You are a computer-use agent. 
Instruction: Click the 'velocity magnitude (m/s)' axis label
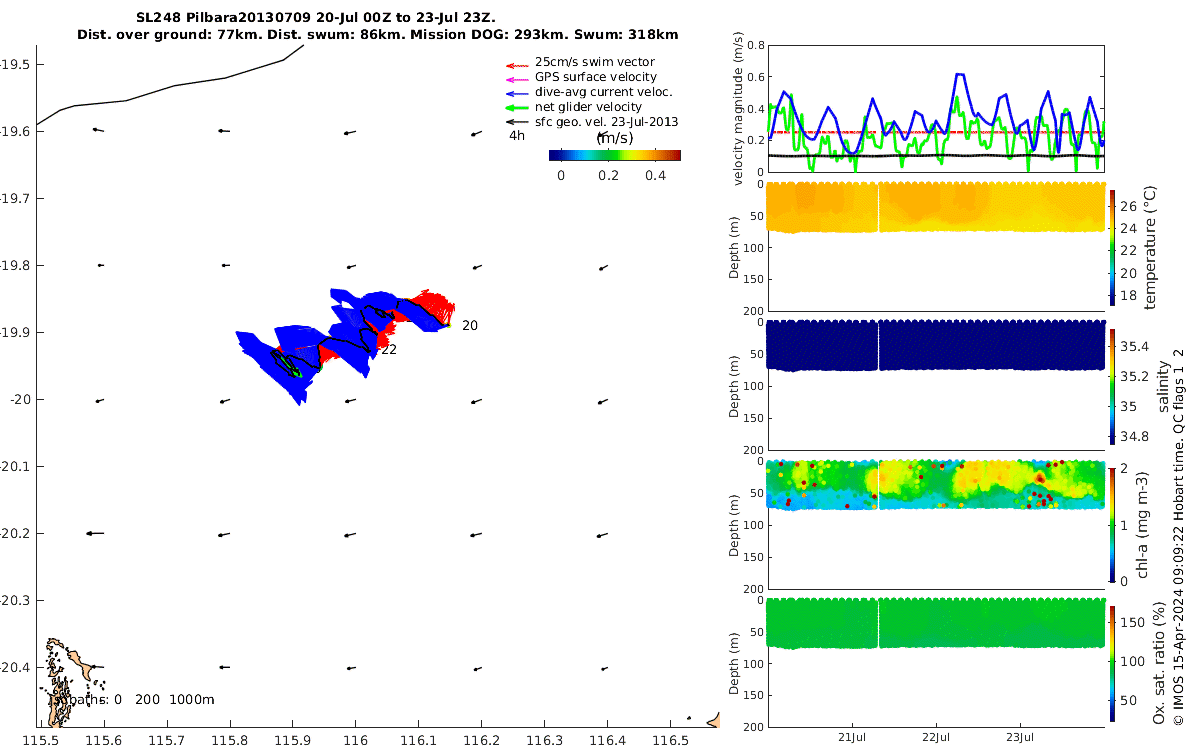pyautogui.click(x=739, y=110)
